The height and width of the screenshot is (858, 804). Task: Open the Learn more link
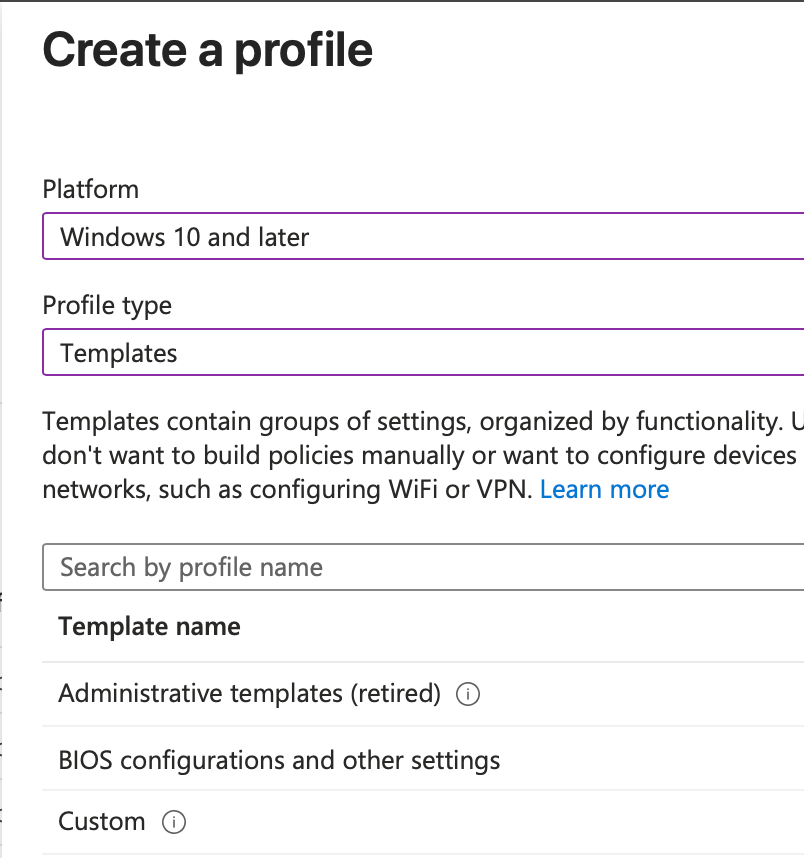[x=604, y=489]
